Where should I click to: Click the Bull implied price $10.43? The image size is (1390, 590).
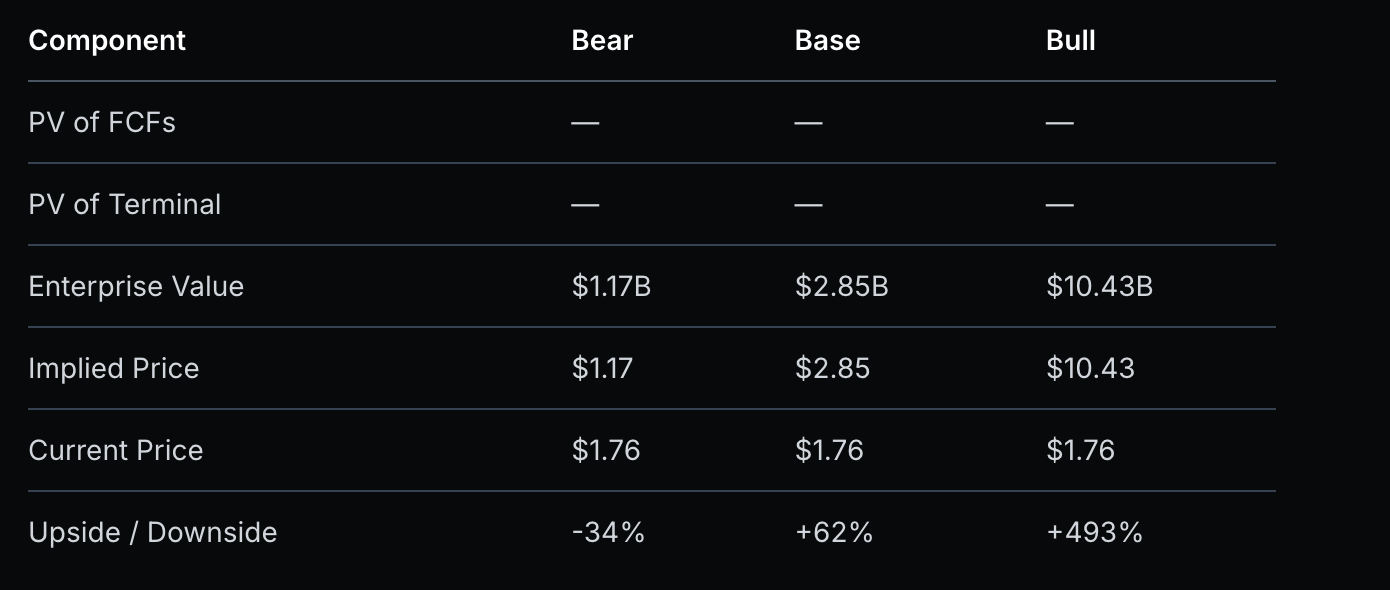pos(1090,369)
